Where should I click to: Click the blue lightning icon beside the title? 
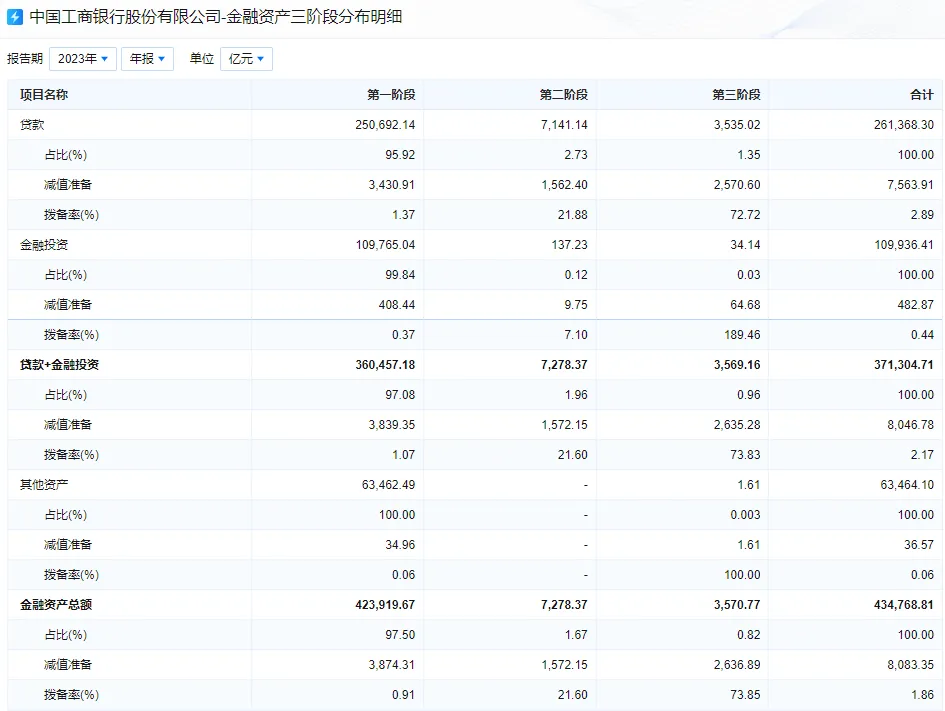(x=15, y=17)
